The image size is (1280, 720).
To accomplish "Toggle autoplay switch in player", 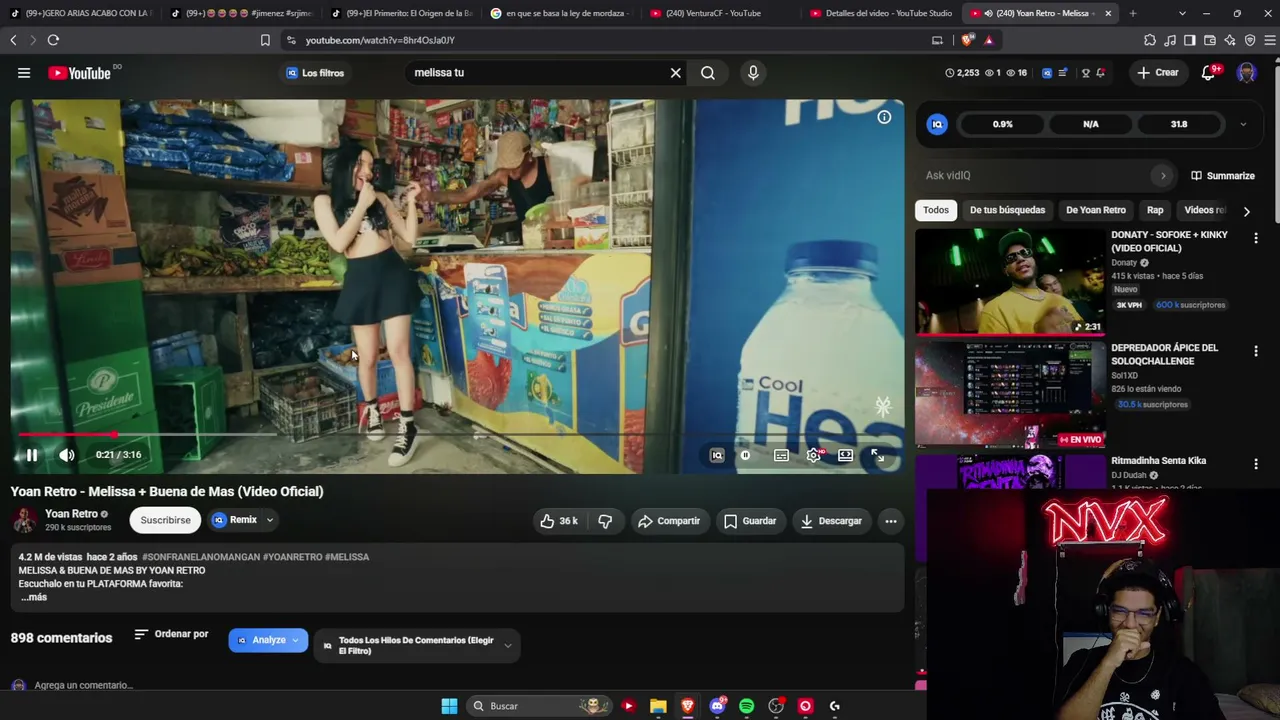I will [x=747, y=455].
